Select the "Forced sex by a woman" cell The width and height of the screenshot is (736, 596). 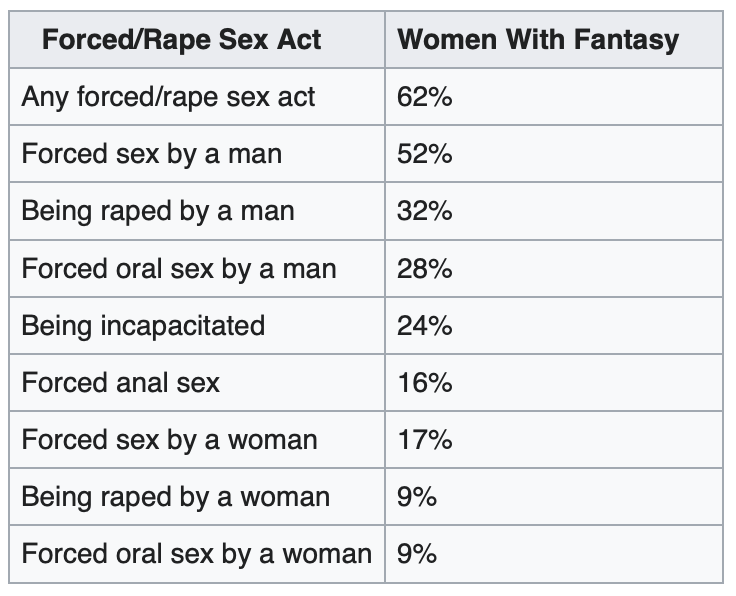[169, 439]
